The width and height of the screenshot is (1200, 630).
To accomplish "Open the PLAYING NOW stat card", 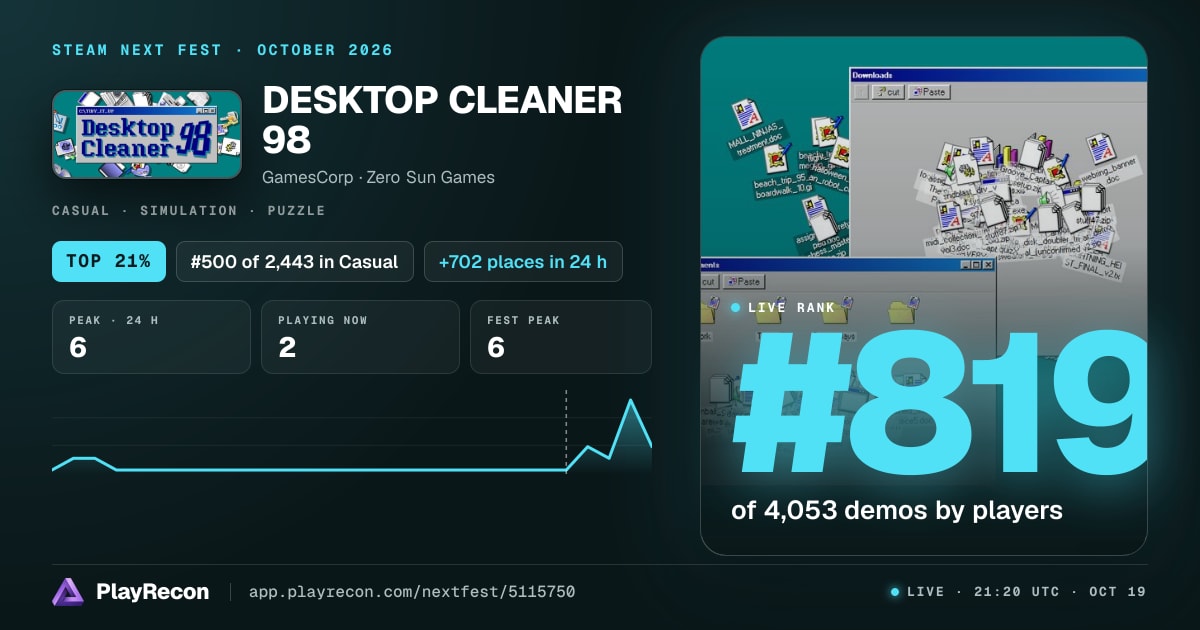I will pyautogui.click(x=360, y=337).
